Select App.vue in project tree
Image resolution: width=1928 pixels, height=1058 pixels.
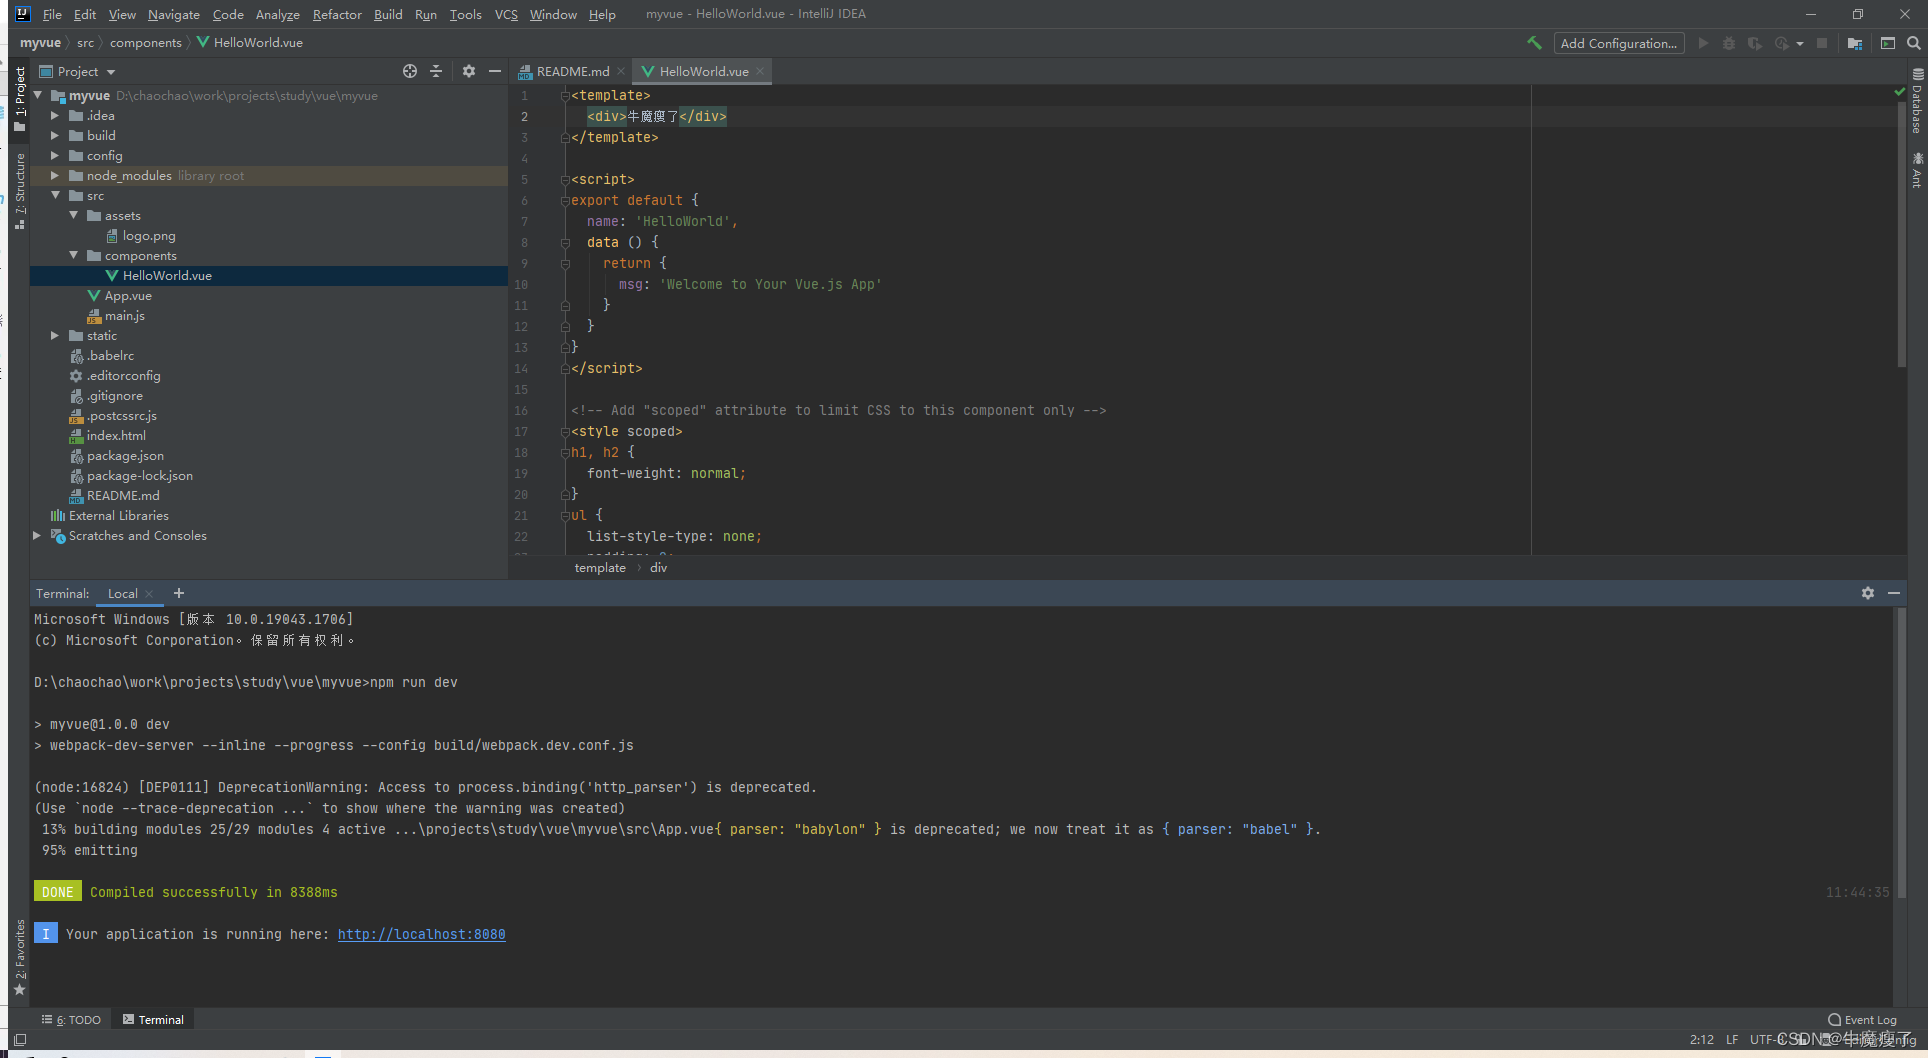tap(128, 296)
